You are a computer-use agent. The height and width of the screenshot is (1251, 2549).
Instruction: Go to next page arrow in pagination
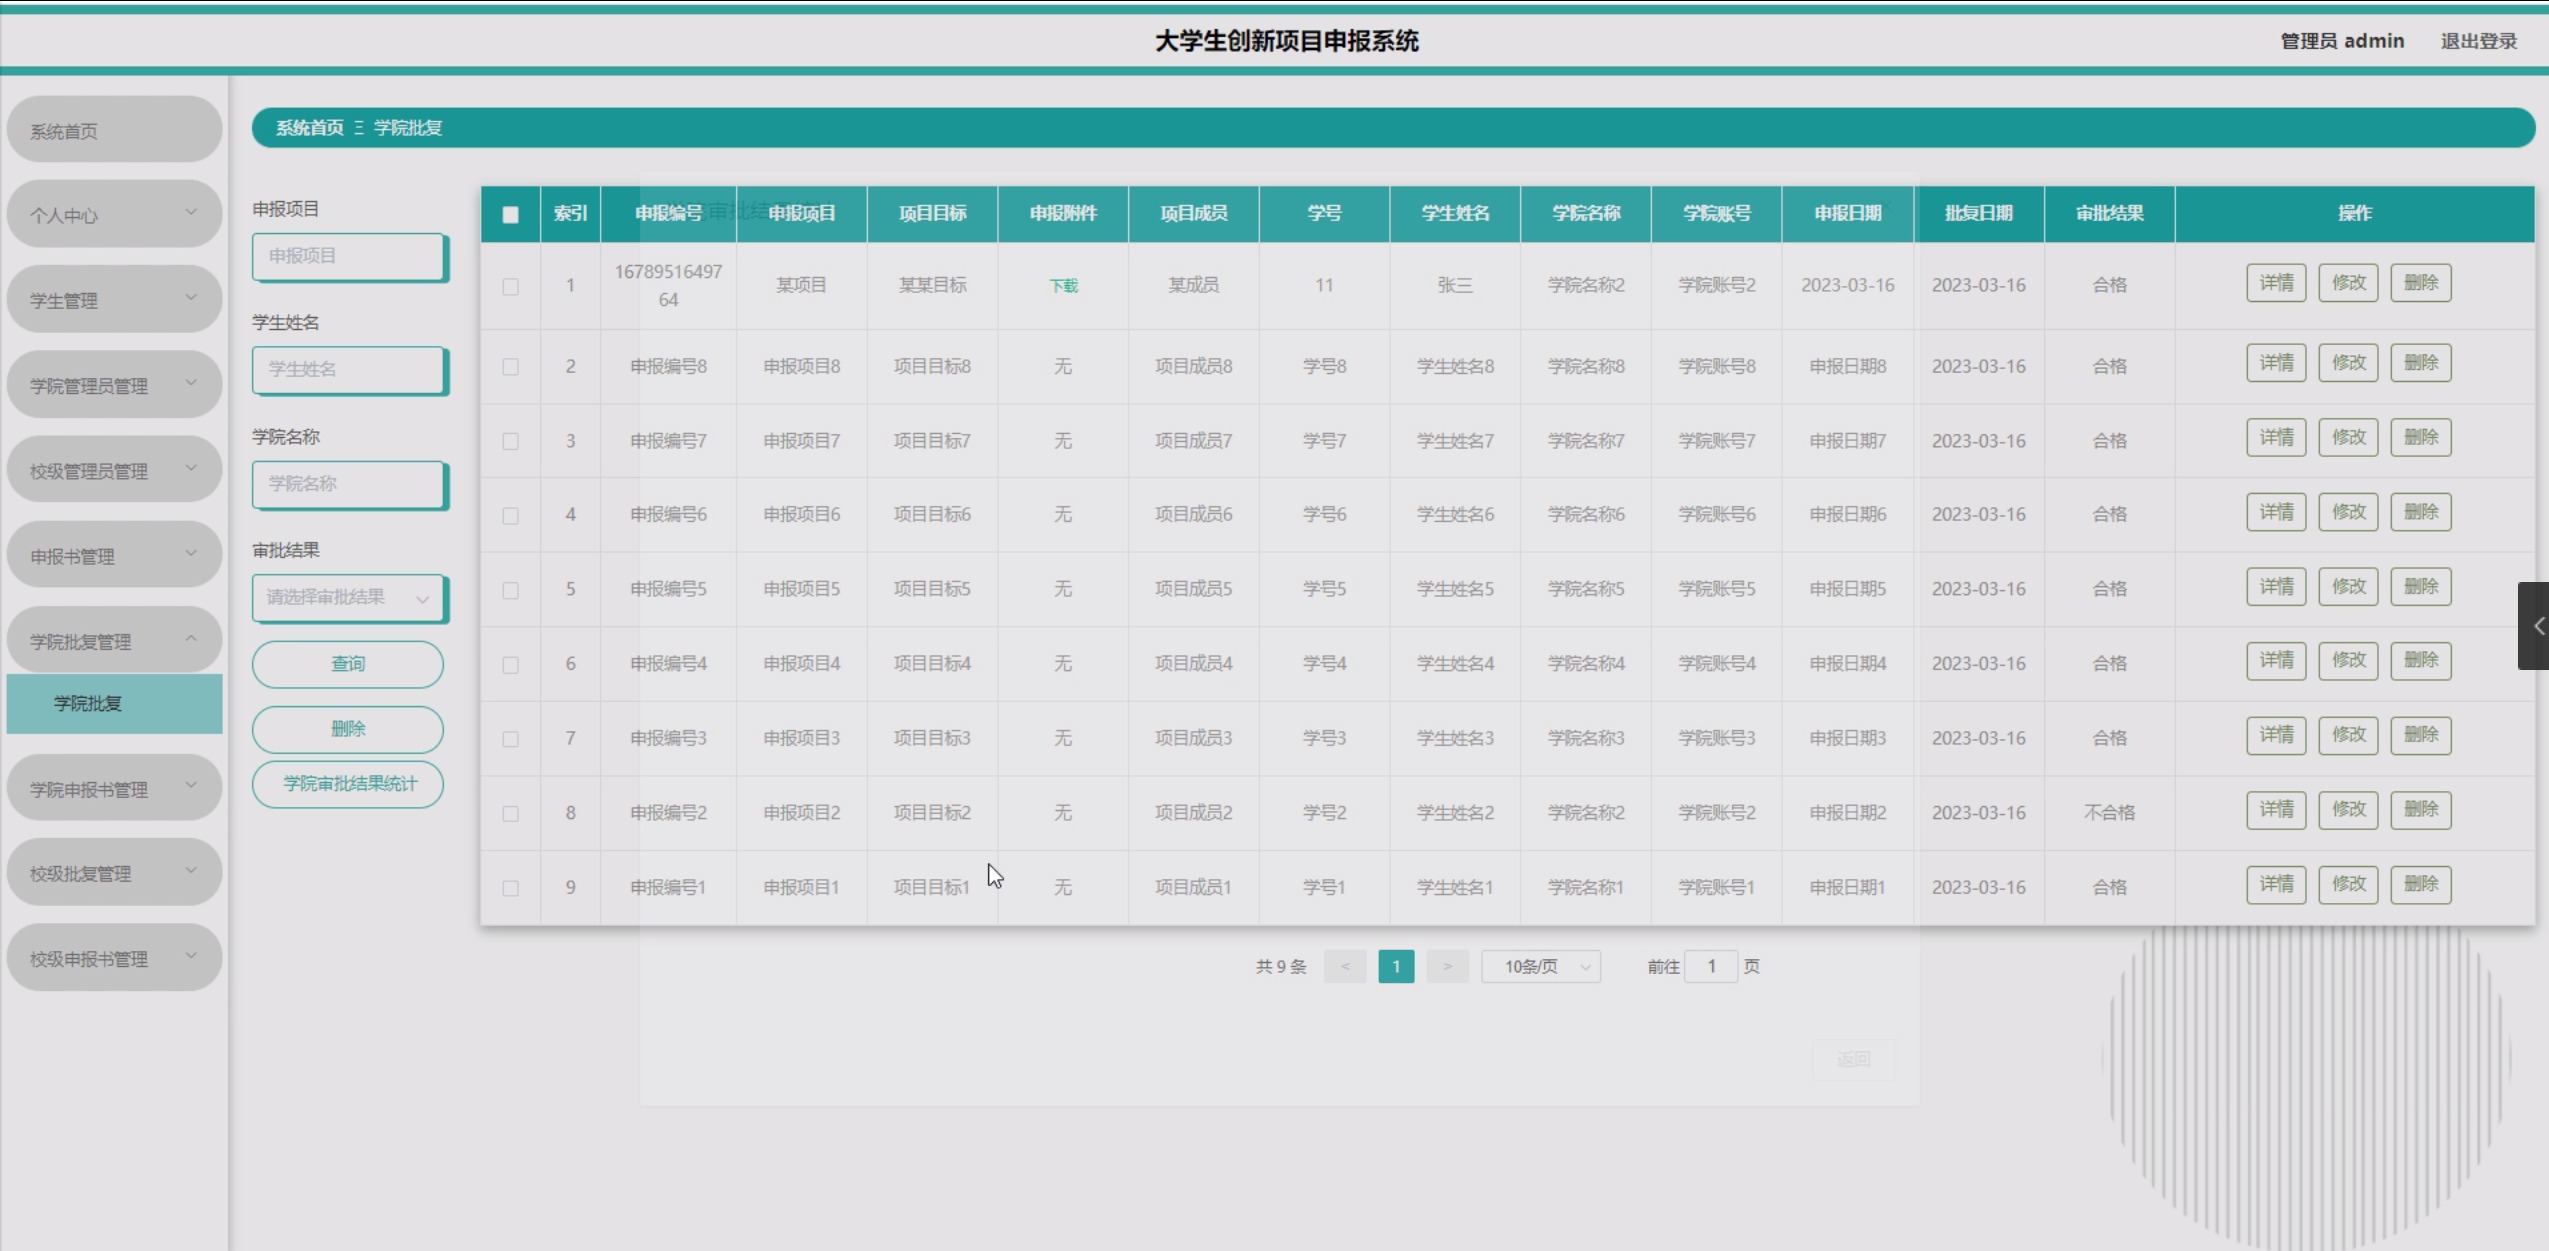pos(1446,966)
